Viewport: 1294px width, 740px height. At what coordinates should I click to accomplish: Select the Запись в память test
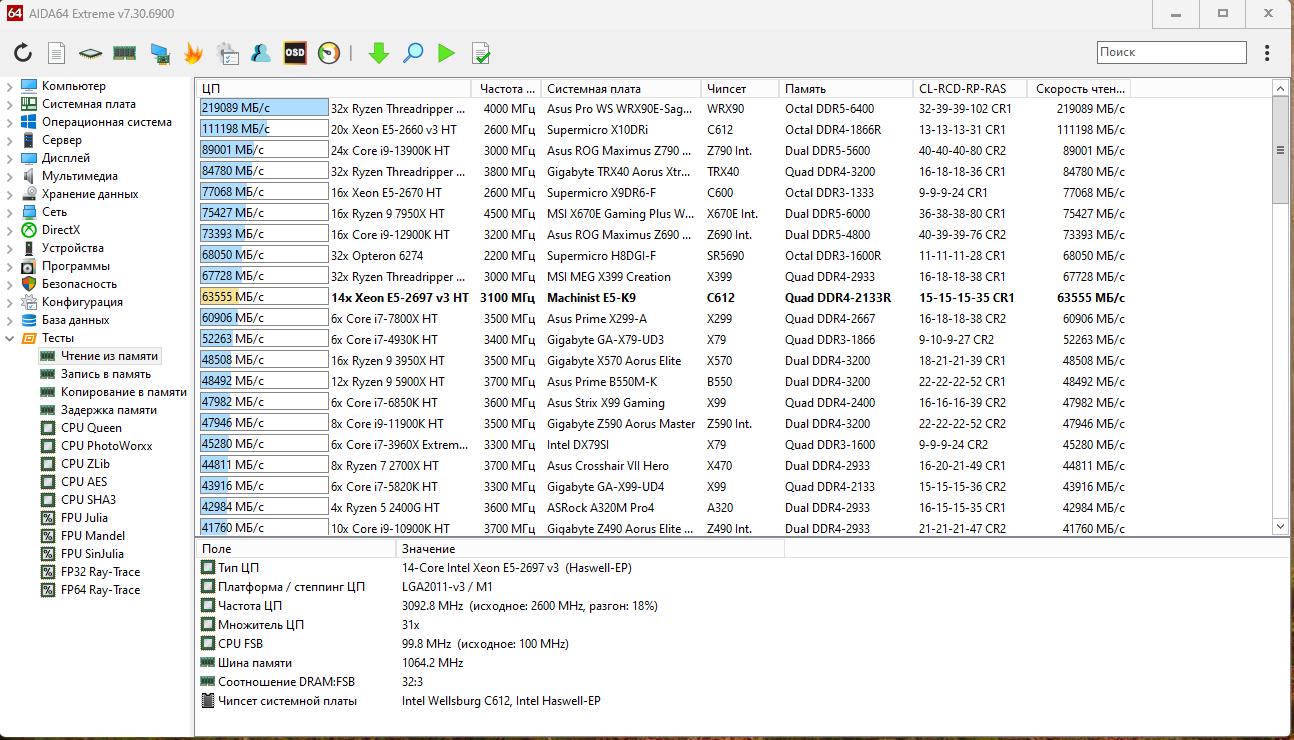(x=105, y=374)
